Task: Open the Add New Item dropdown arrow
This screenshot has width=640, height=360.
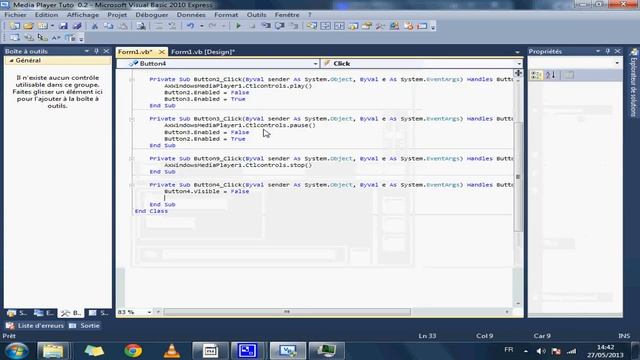Action: 52,26
